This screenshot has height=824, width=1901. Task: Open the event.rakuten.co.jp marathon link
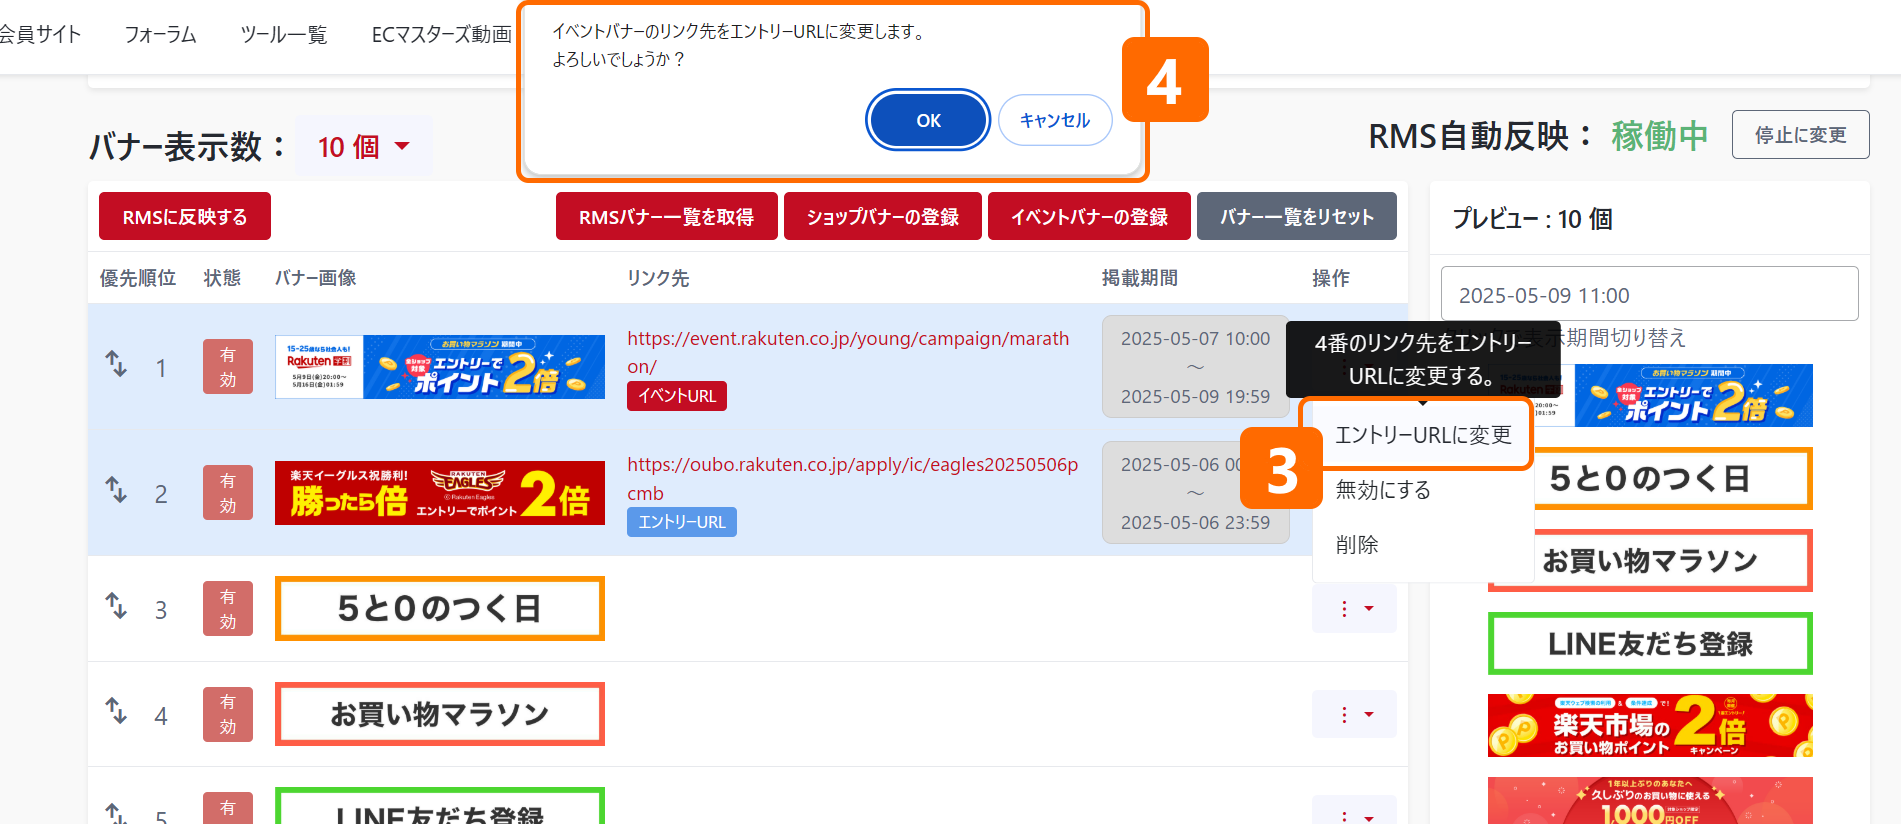coord(848,352)
